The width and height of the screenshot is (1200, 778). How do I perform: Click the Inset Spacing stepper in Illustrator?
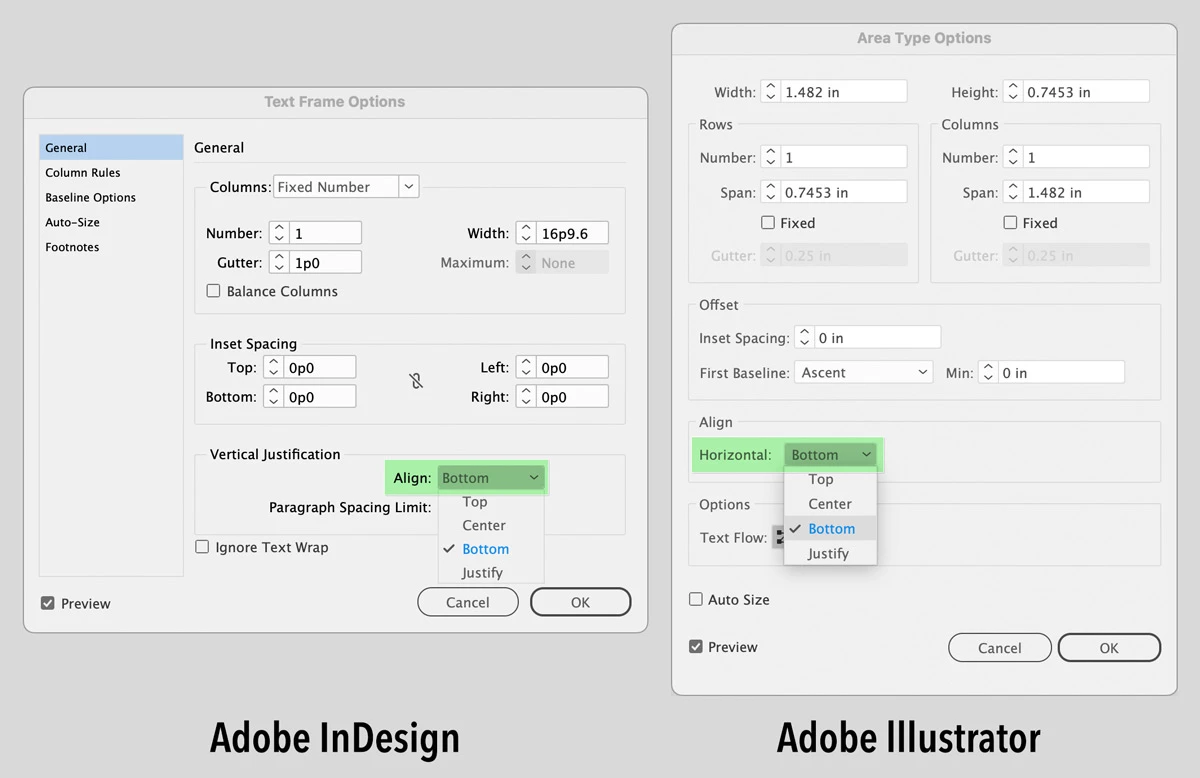click(804, 338)
